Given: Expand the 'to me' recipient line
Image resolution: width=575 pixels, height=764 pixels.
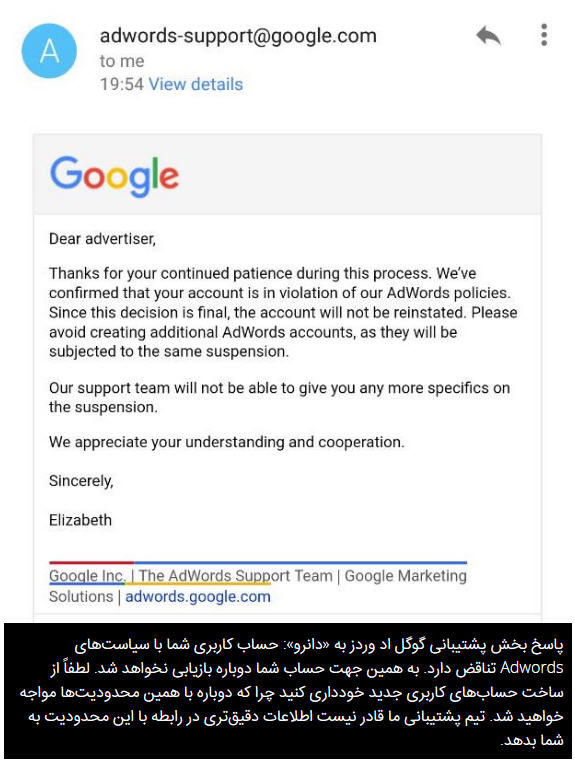Looking at the screenshot, I should (x=122, y=61).
